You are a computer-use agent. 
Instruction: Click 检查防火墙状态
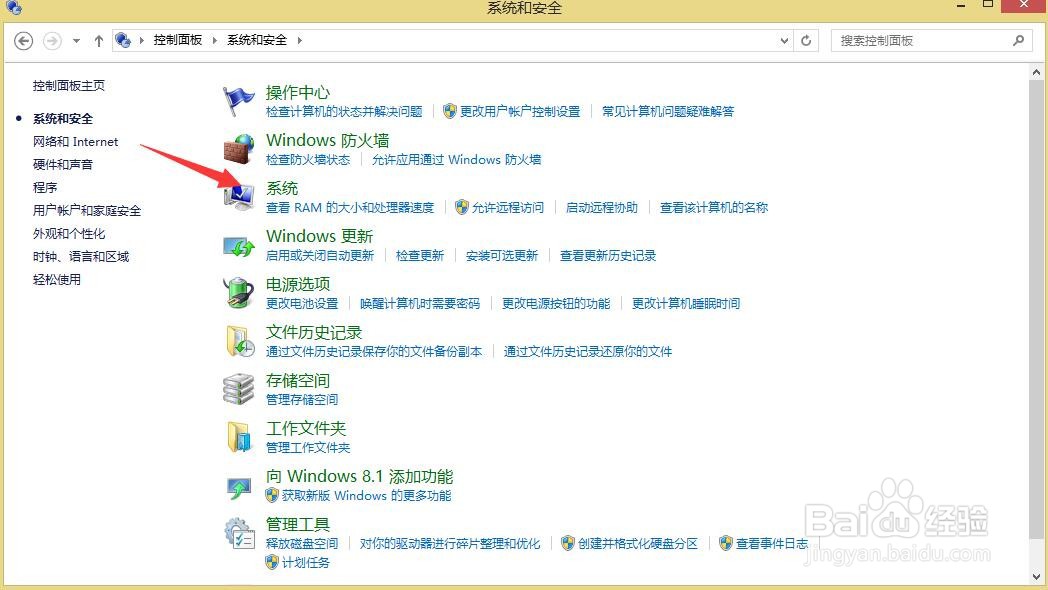[x=307, y=160]
